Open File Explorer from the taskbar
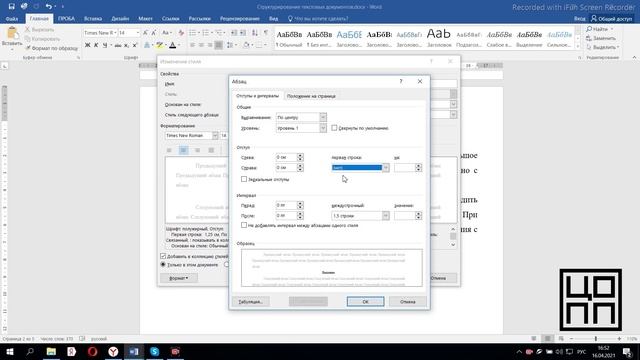Screen dimensions: 640x360 click(x=51, y=351)
